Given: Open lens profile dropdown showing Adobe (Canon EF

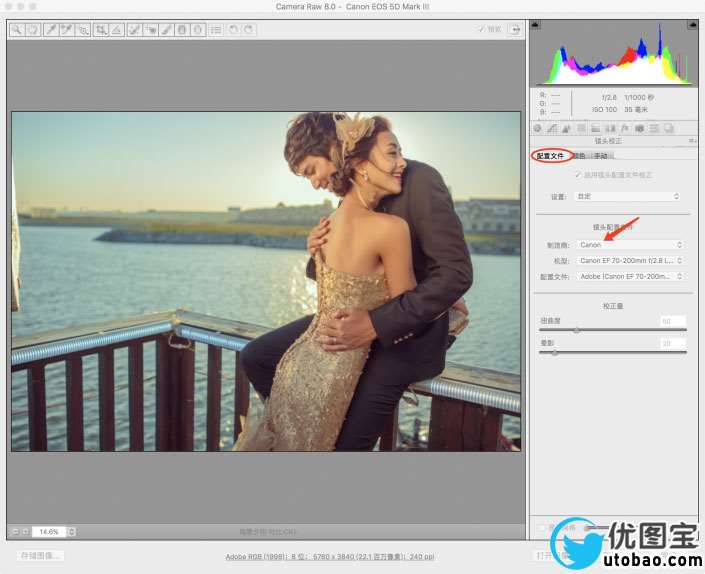Looking at the screenshot, I should click(x=630, y=277).
